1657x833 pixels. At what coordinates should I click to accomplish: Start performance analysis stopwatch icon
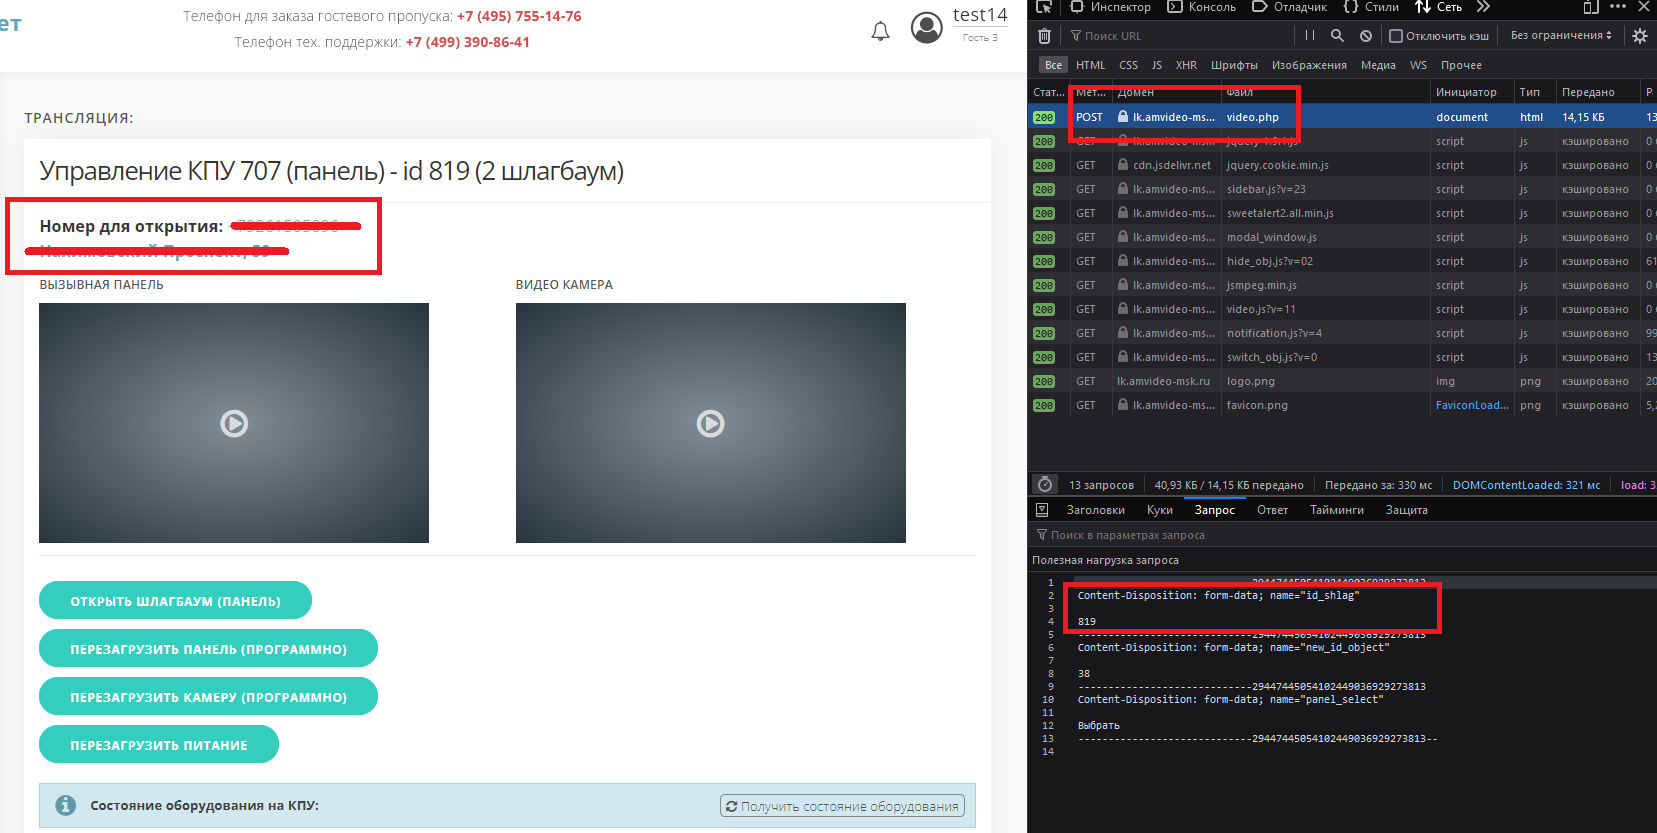coord(1045,484)
